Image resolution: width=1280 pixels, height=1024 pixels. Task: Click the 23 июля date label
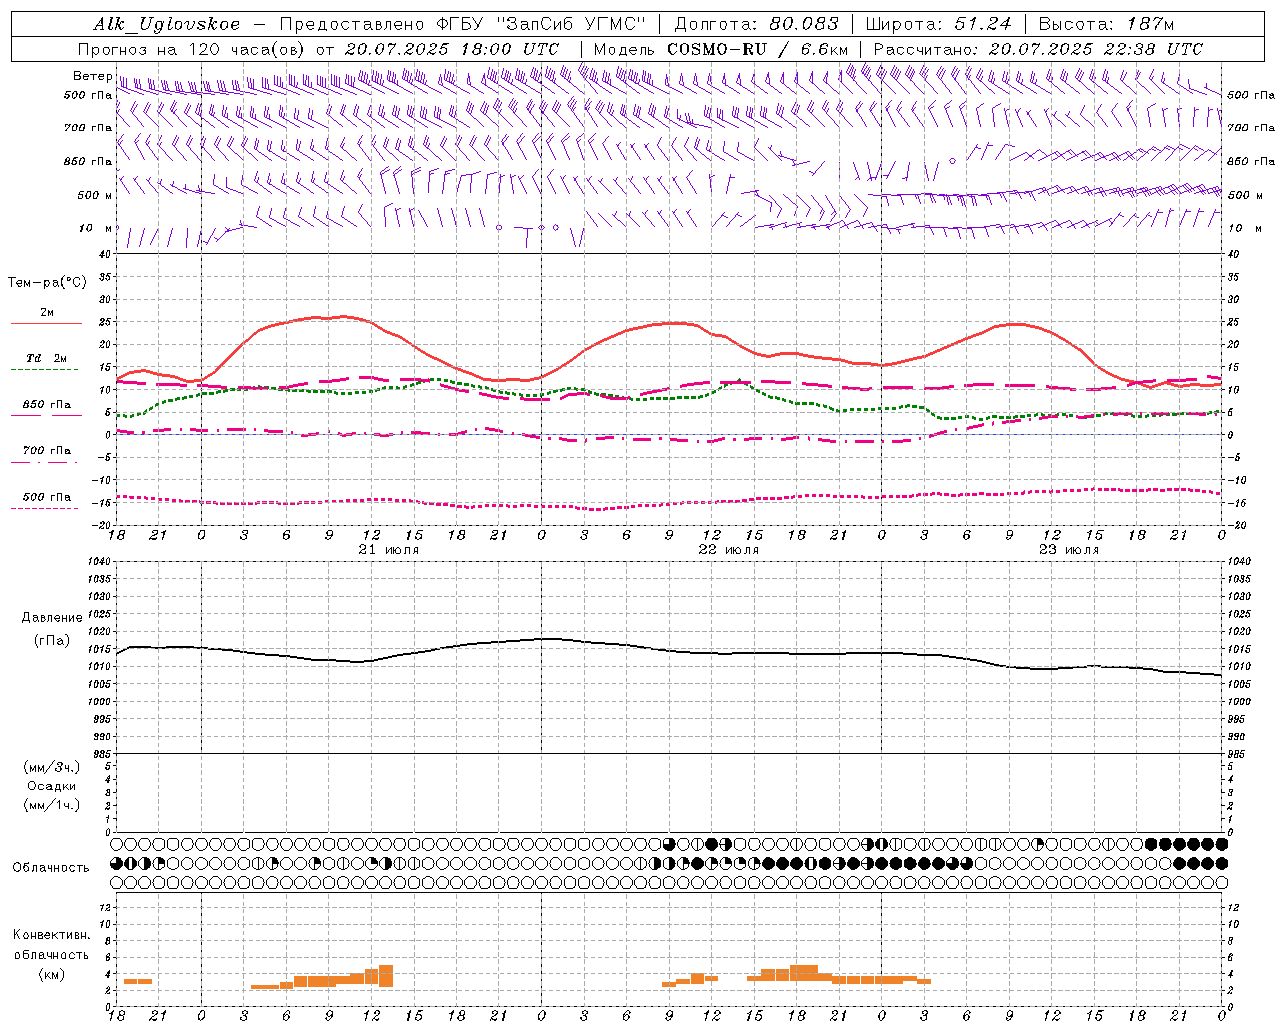pos(1069,550)
